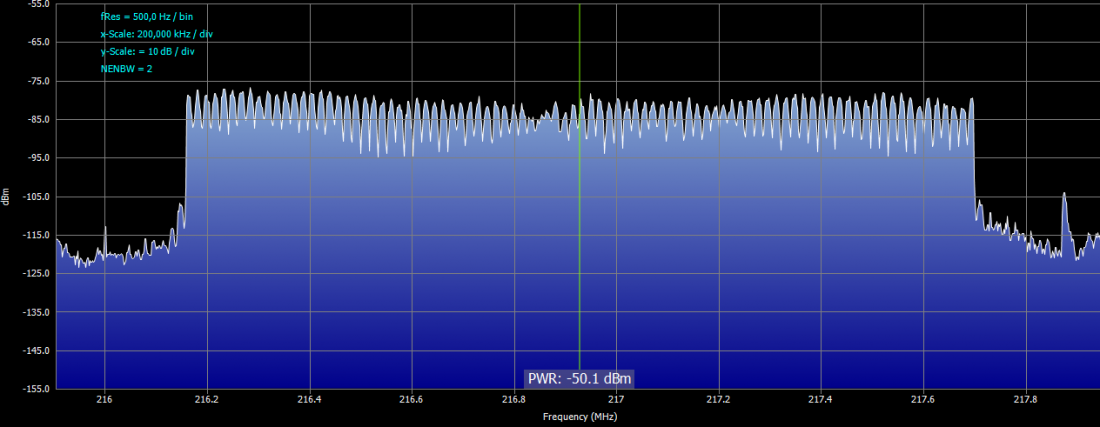Screen dimensions: 1100x427
Task: Click the 216 frequency axis tick
Action: point(105,398)
